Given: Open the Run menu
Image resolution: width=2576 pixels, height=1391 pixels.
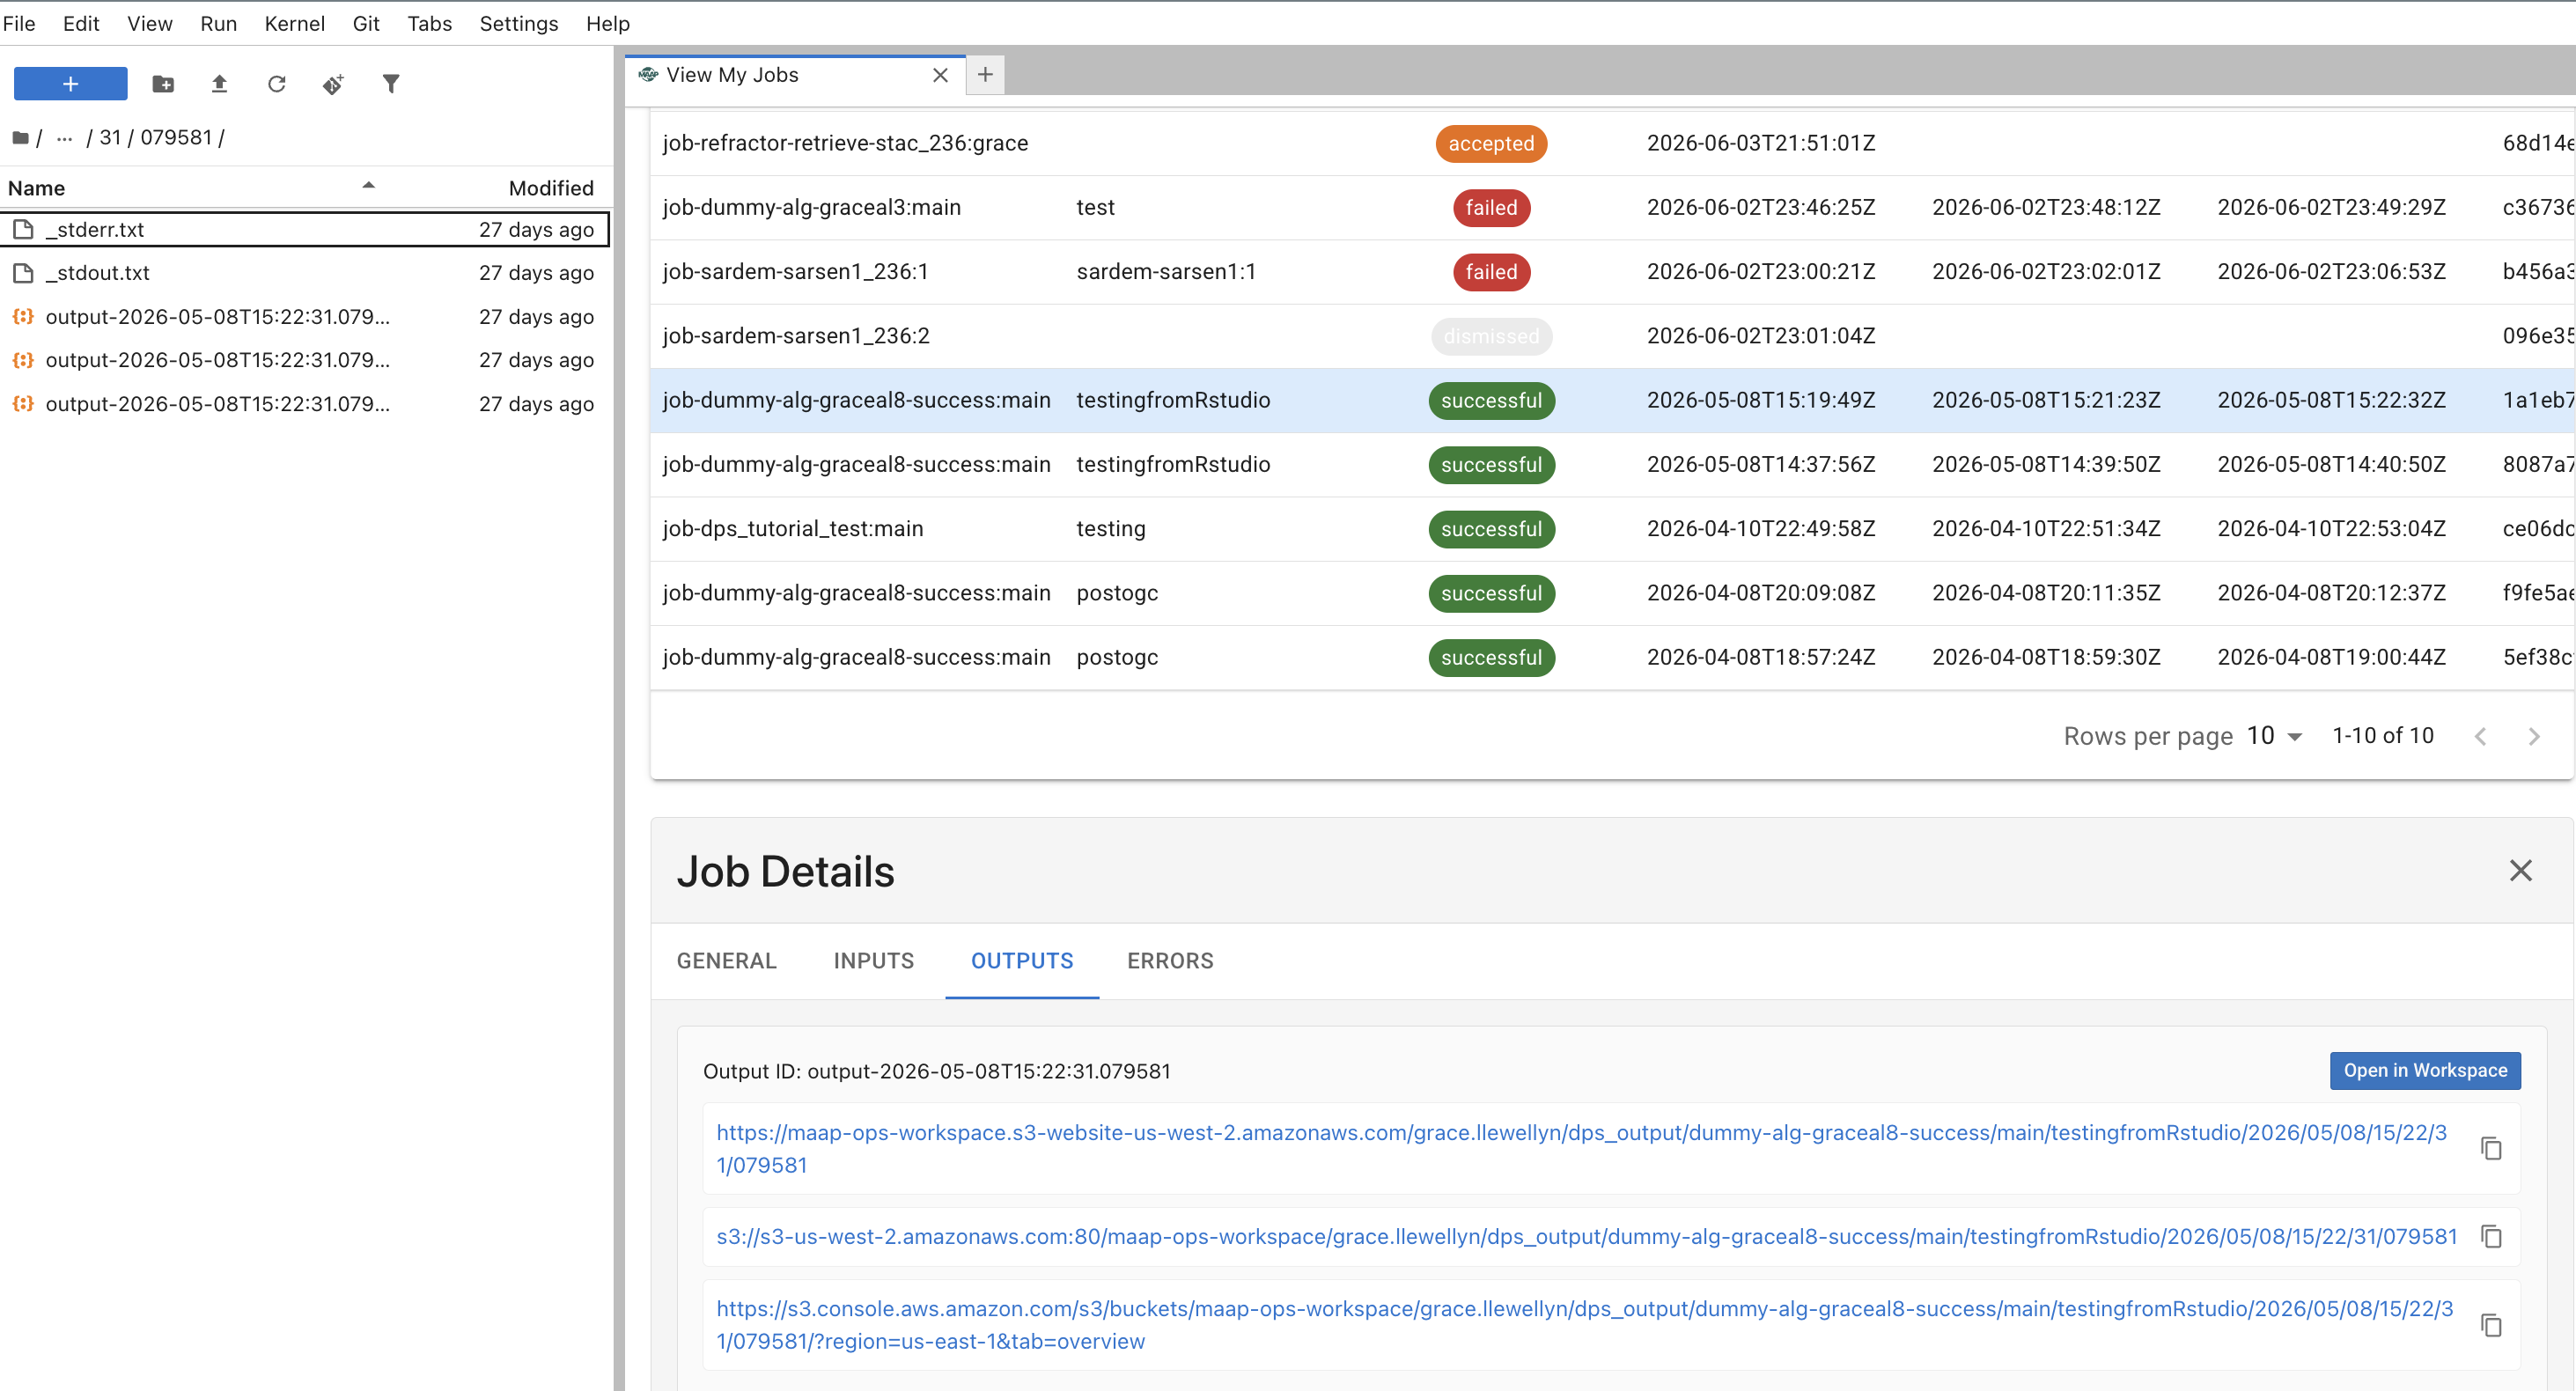Looking at the screenshot, I should (x=218, y=23).
